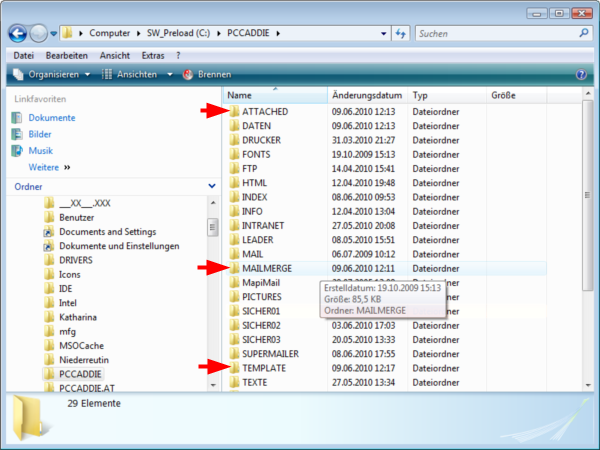Click file list scrollbar down arrow
The image size is (600, 450).
coord(588,385)
